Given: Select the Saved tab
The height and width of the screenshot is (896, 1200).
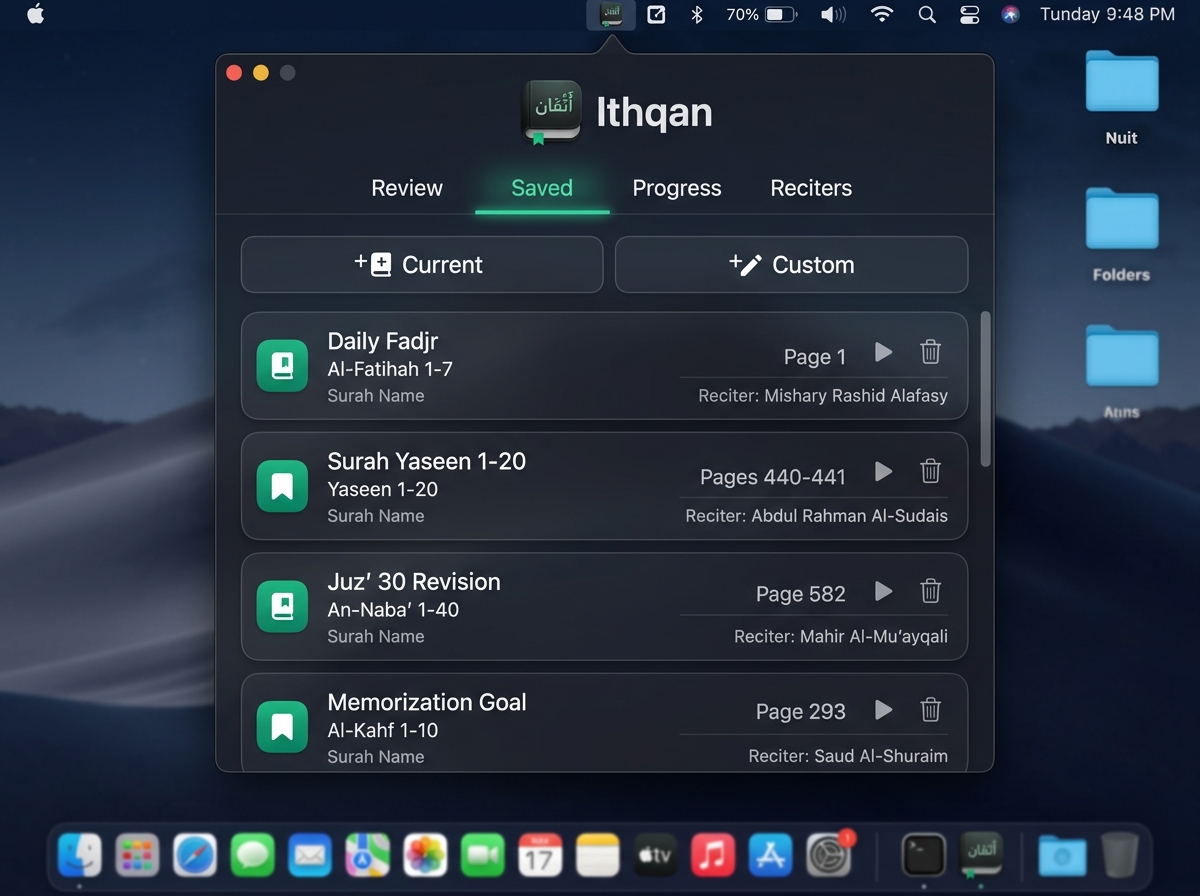Looking at the screenshot, I should pyautogui.click(x=542, y=188).
